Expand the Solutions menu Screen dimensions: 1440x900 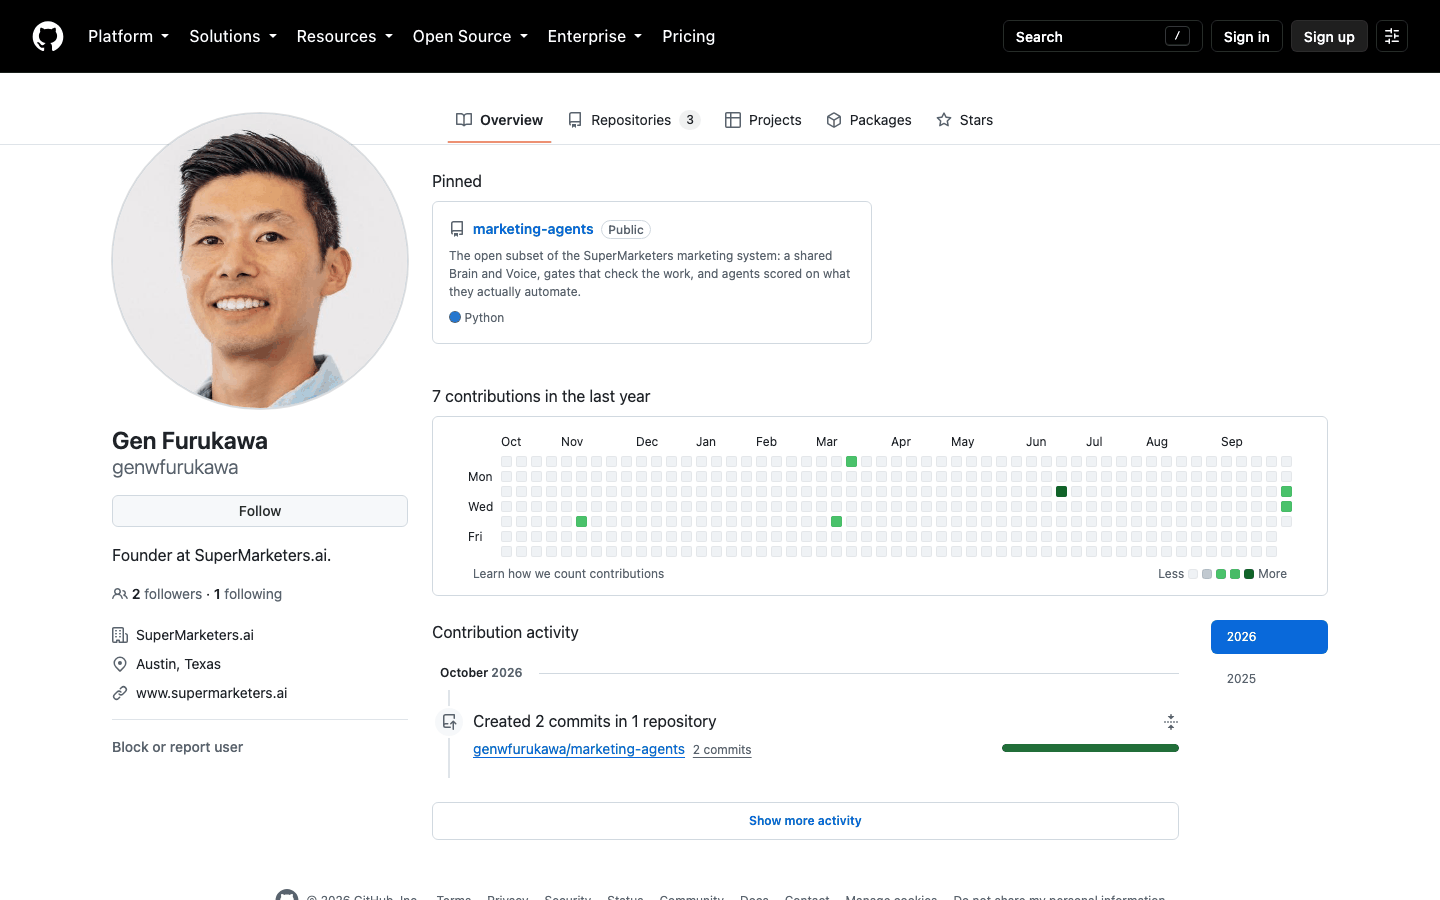(233, 36)
